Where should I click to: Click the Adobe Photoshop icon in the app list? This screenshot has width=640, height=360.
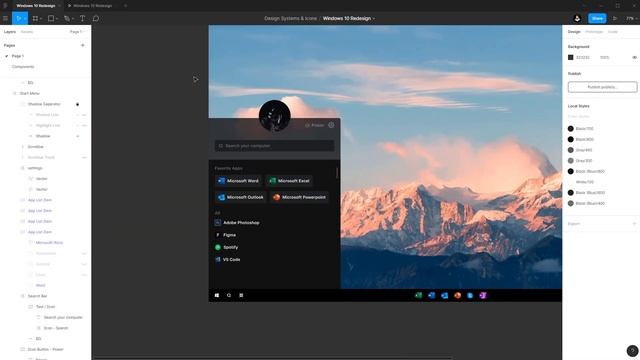(218, 222)
